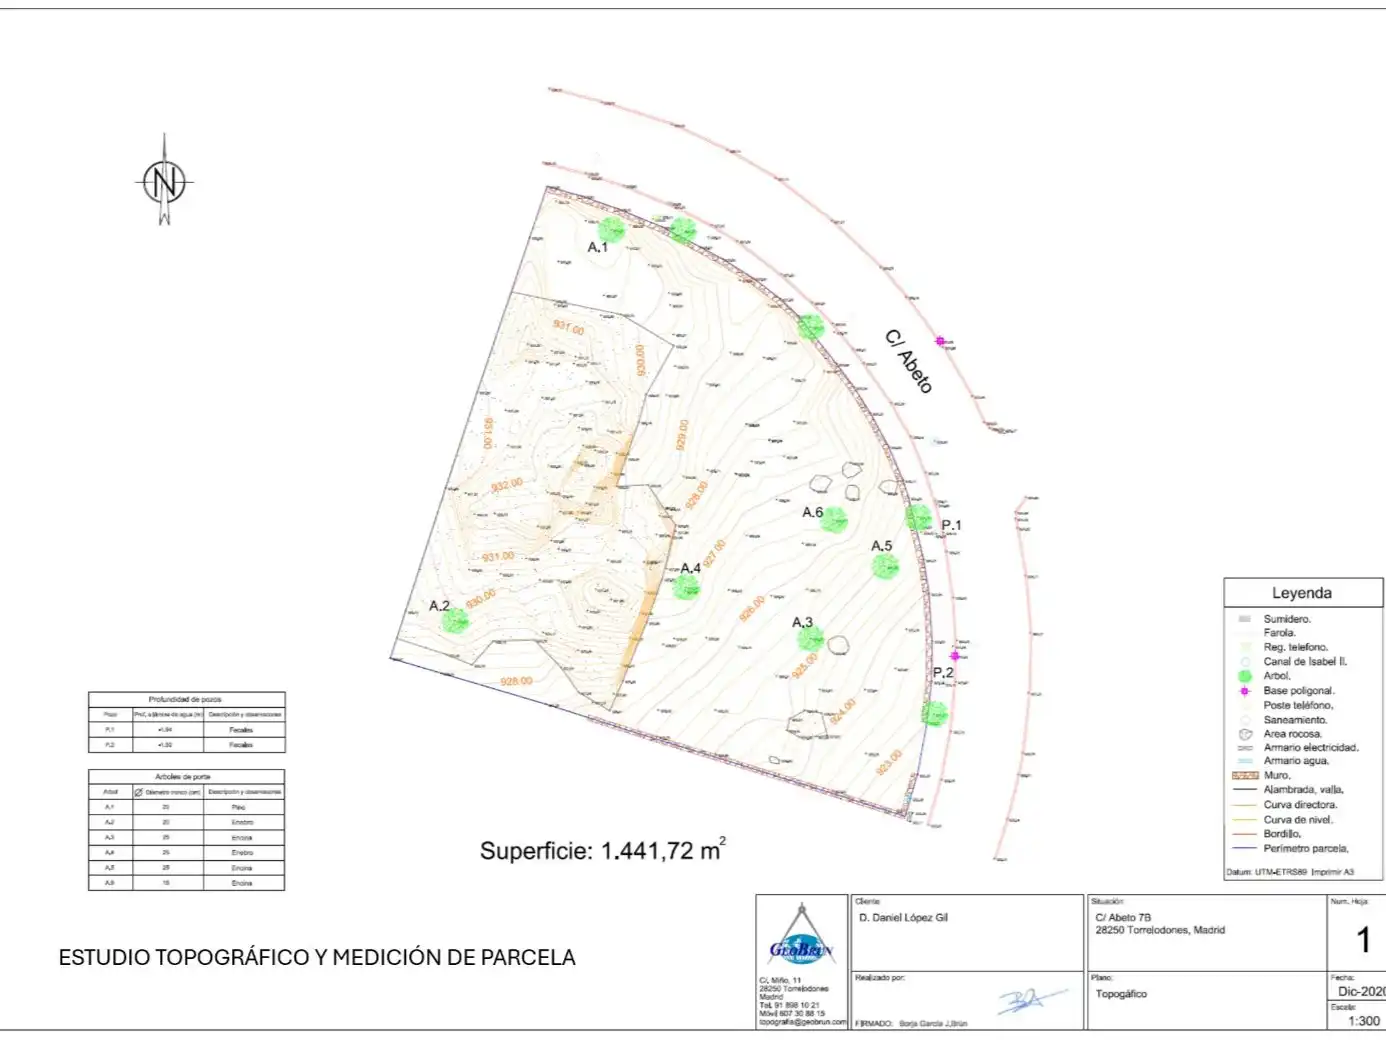Click the '926.00' contour elevation label
This screenshot has height=1040, width=1386.
752,608
